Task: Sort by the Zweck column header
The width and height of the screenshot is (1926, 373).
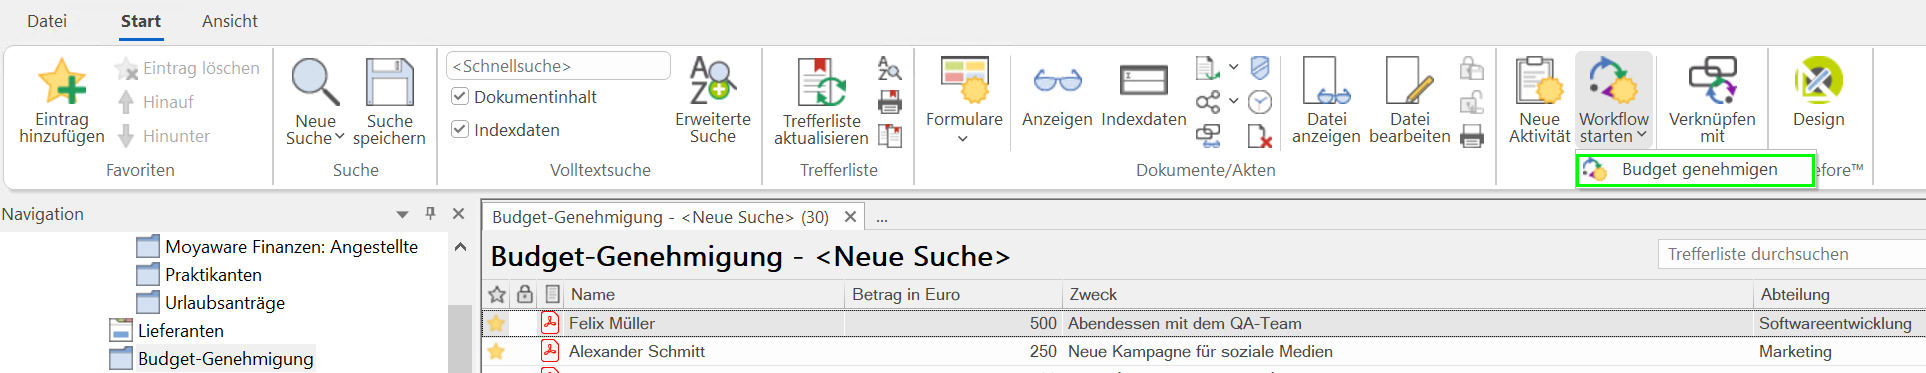Action: coord(1408,294)
